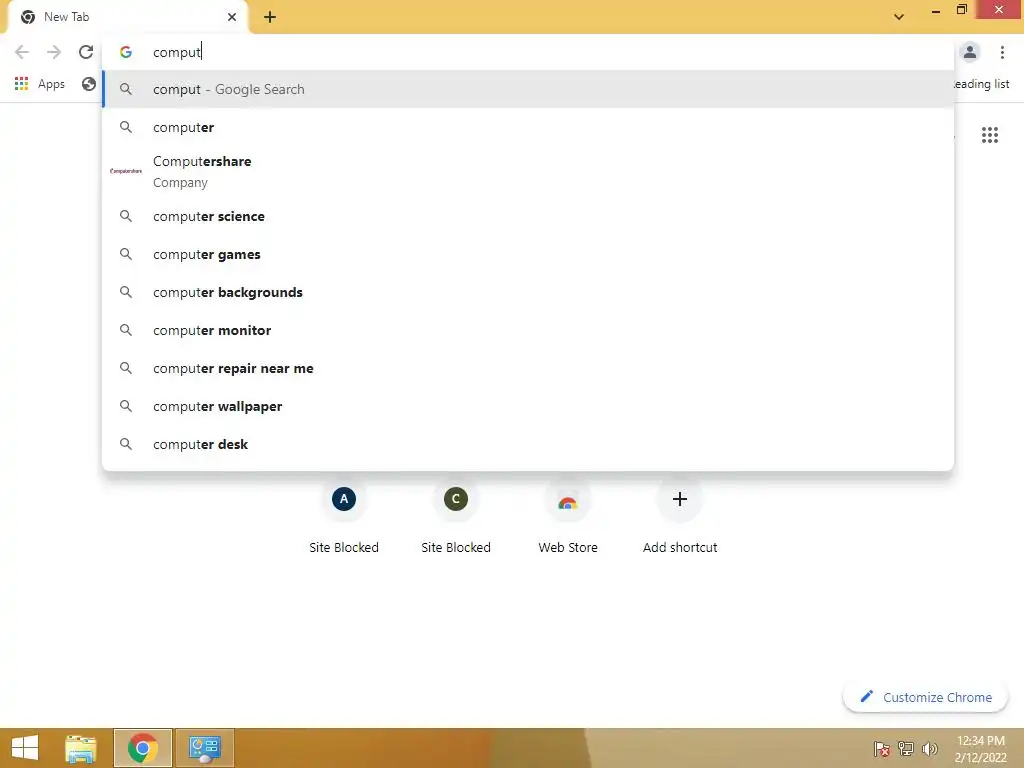Open the Control Panel taskbar icon
Image resolution: width=1024 pixels, height=768 pixels.
click(x=205, y=748)
